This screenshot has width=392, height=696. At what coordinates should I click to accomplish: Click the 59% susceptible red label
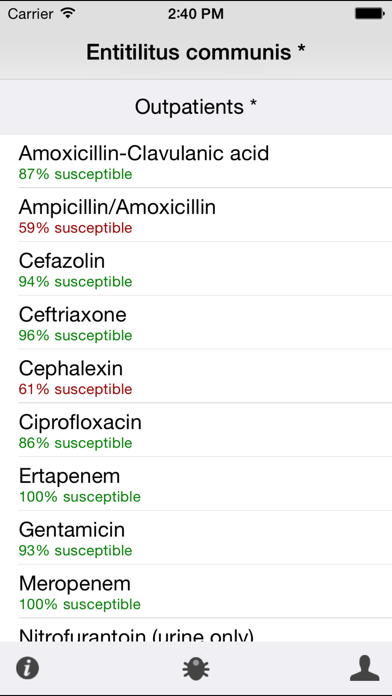75,228
